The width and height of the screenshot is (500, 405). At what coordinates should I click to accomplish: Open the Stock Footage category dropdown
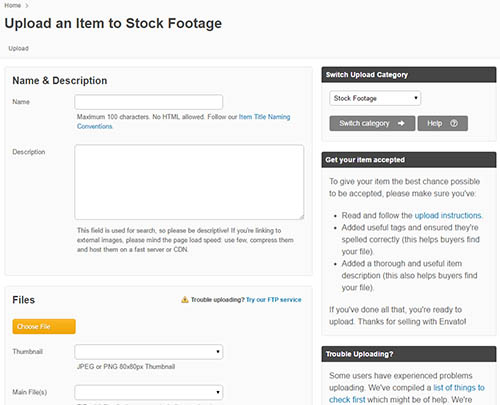click(x=375, y=98)
